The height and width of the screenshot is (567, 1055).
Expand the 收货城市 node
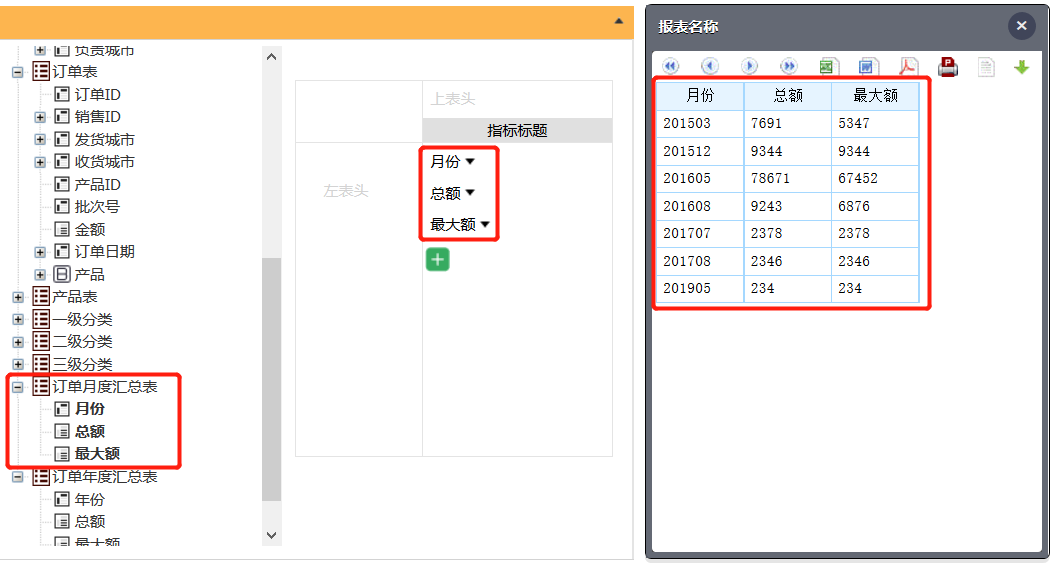40,162
